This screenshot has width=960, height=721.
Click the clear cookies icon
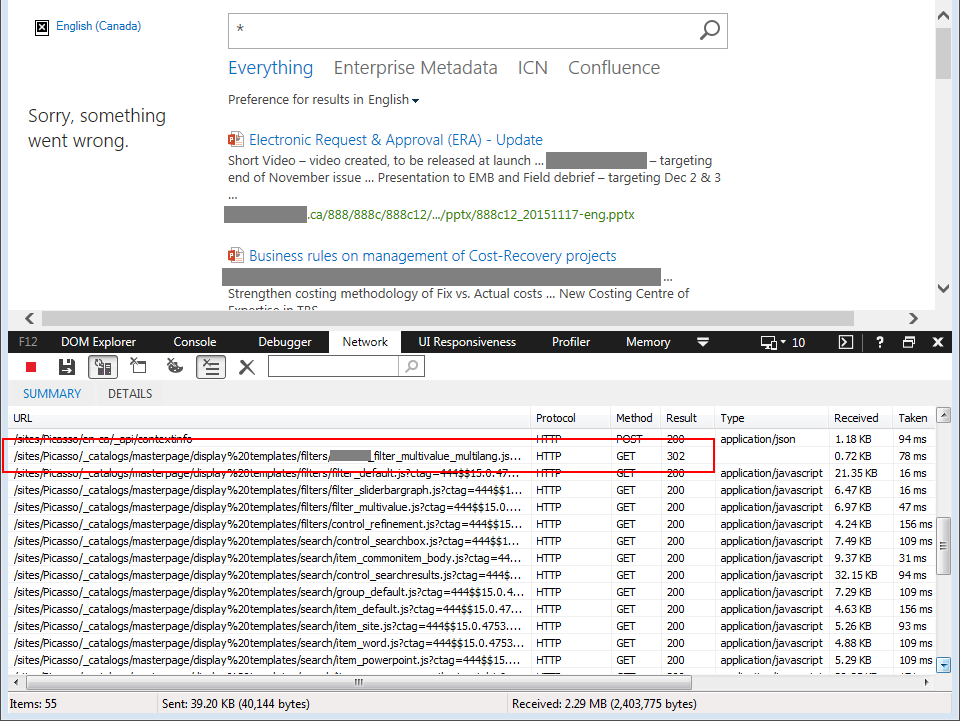174,367
